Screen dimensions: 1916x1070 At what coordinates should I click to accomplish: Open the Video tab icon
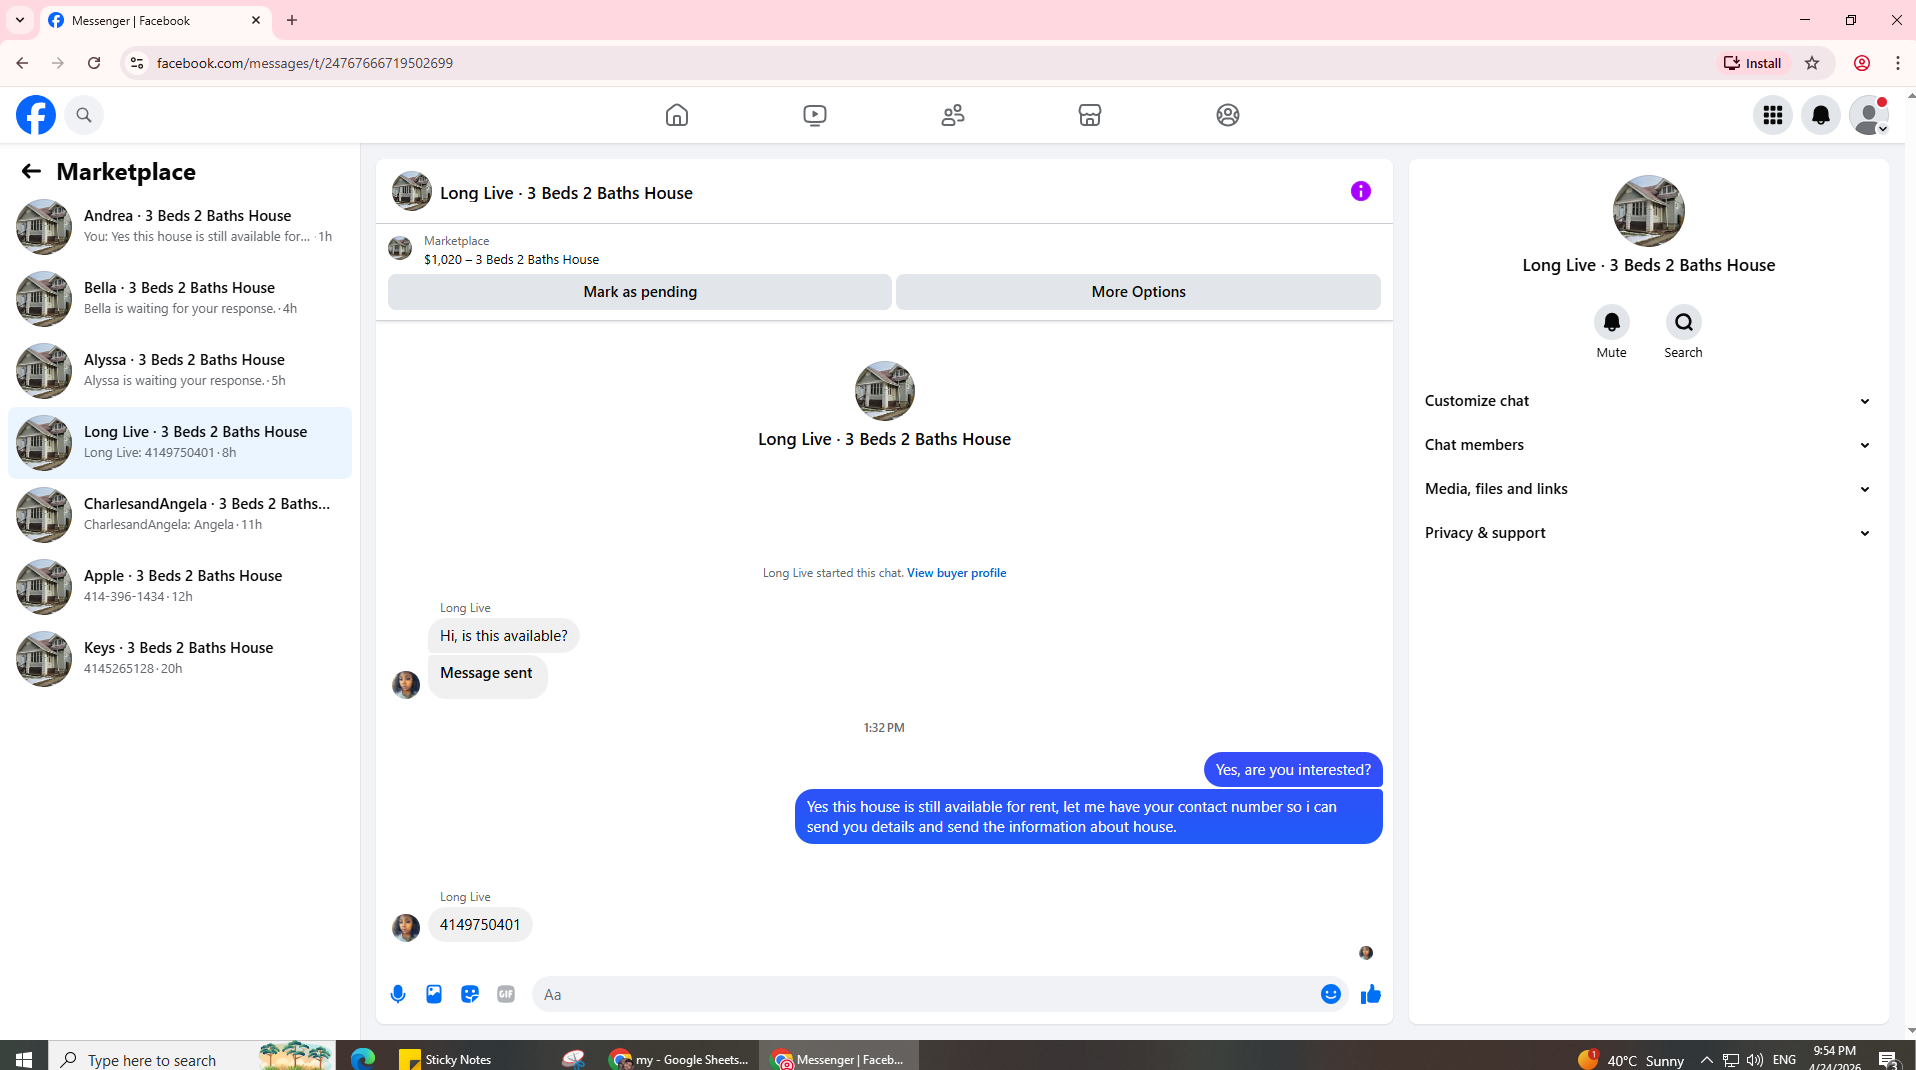815,115
